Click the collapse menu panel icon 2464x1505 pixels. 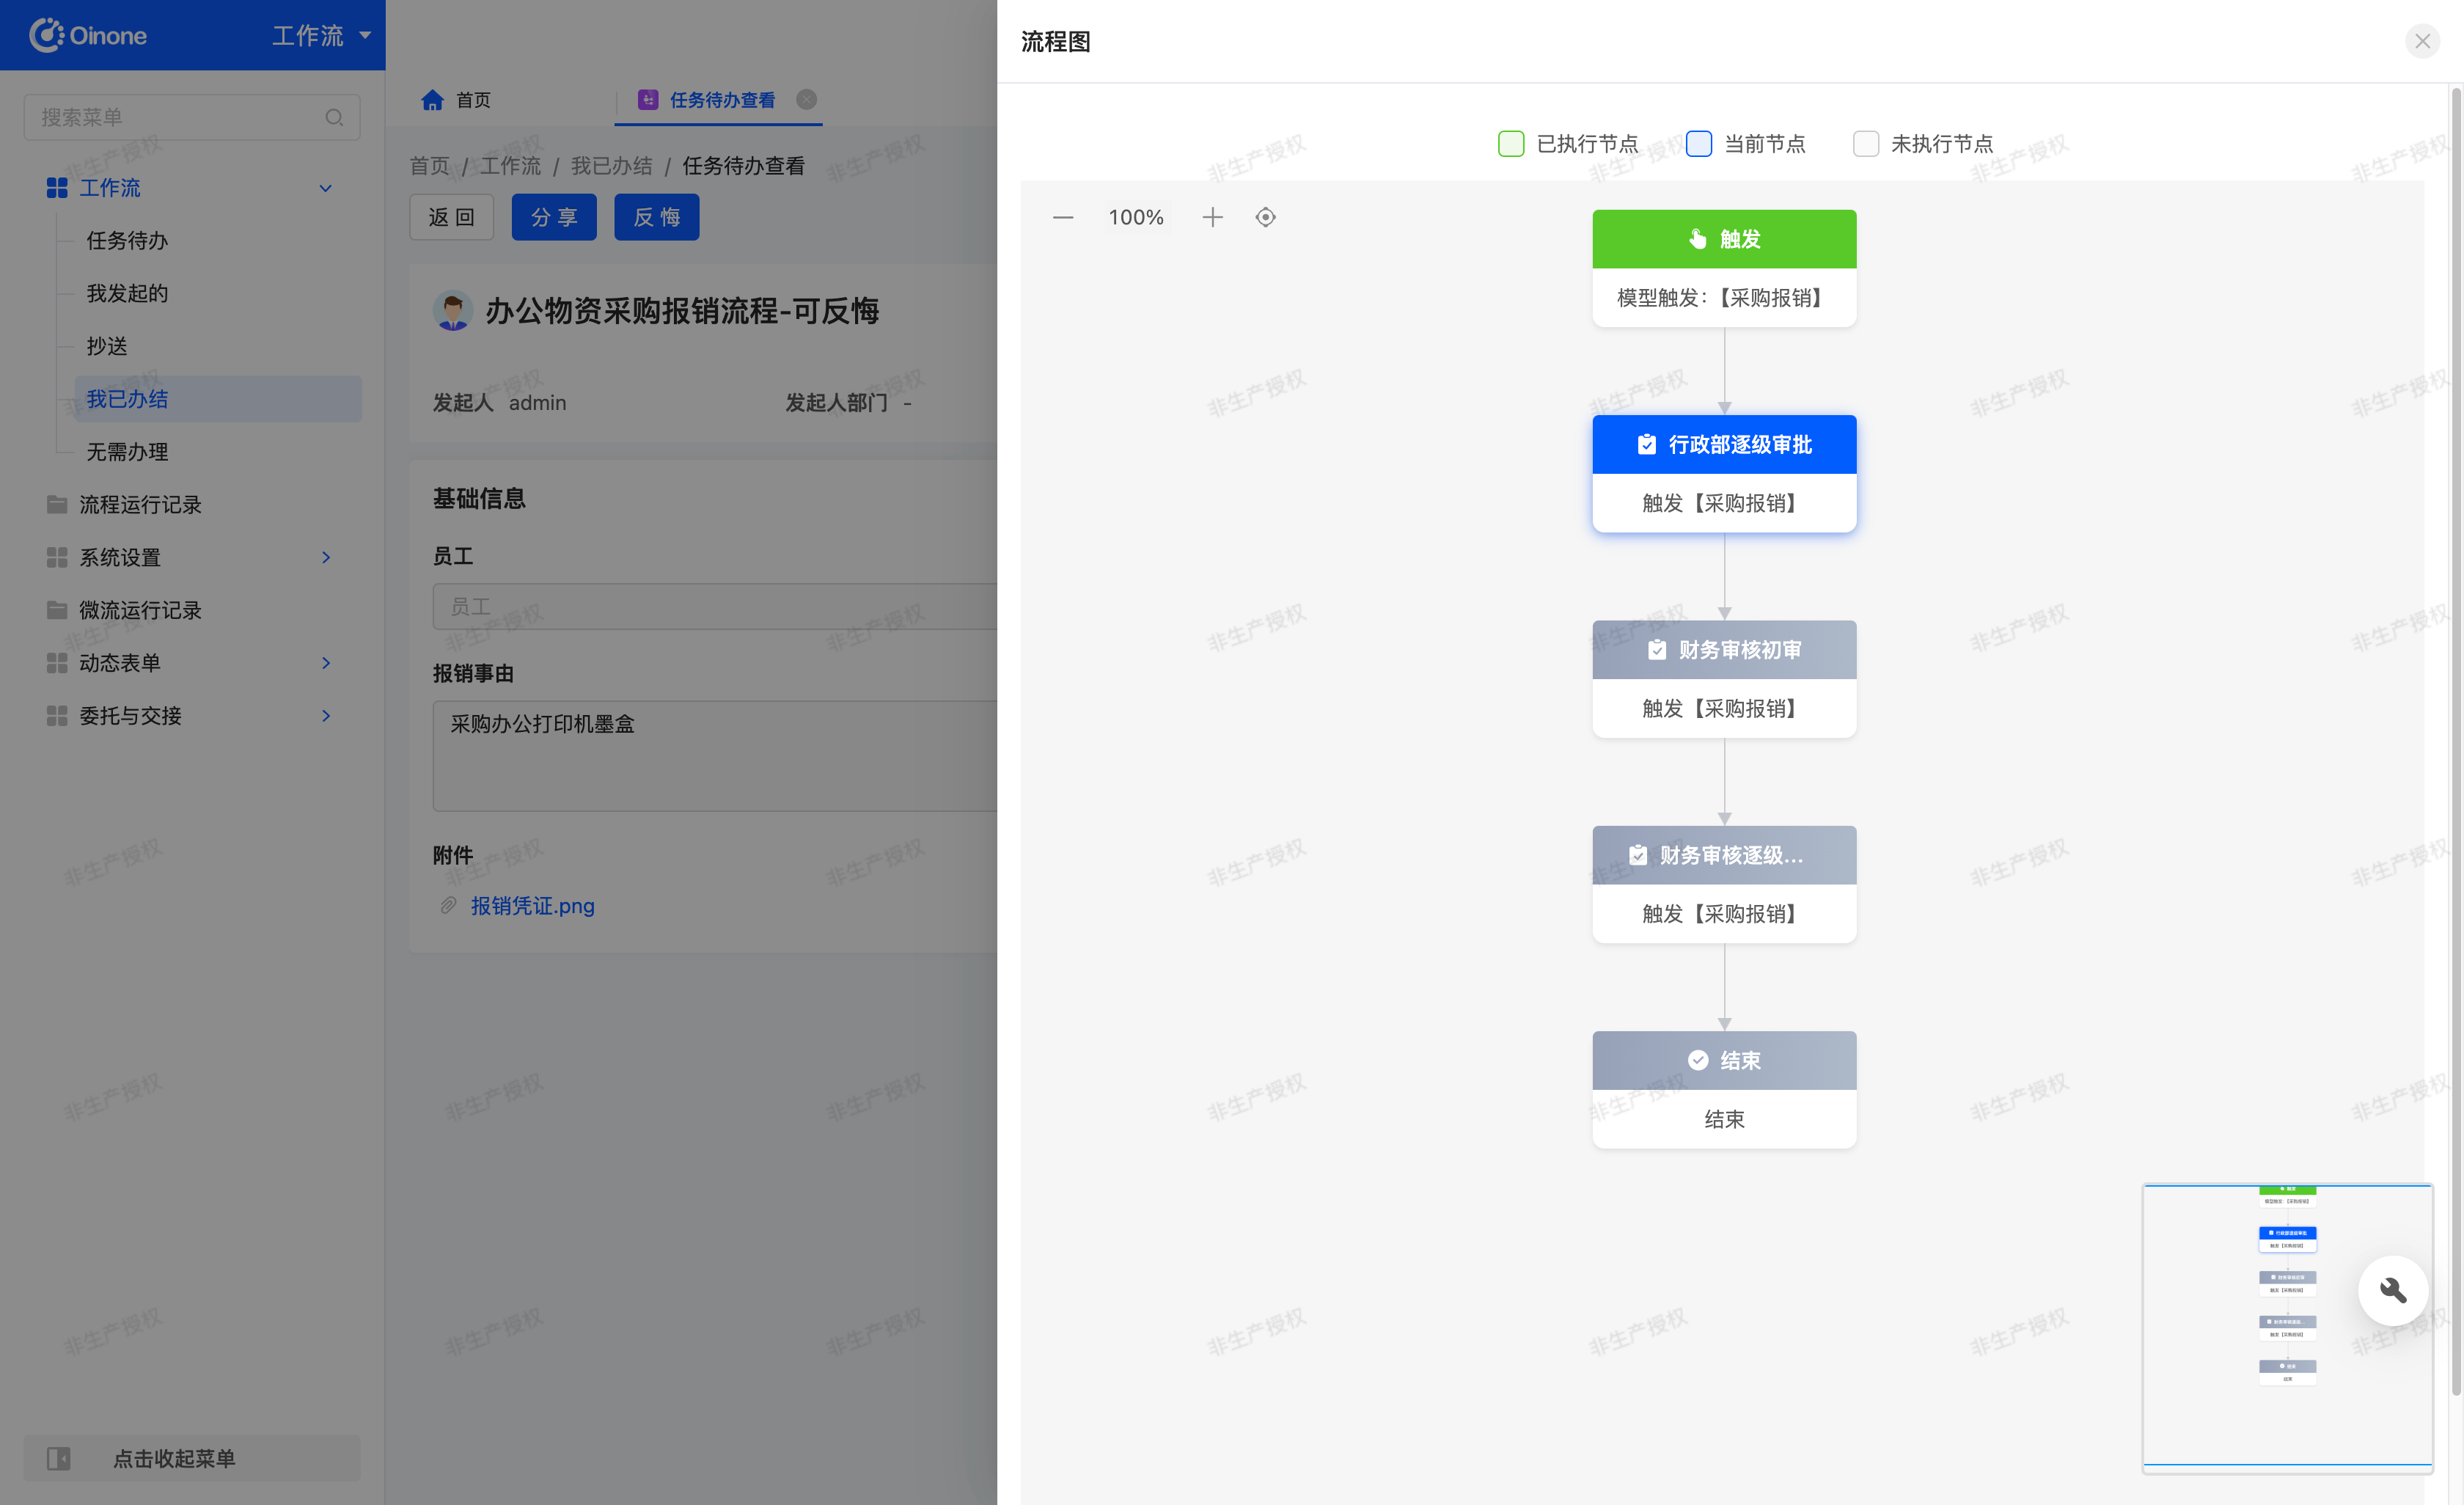coord(59,1458)
